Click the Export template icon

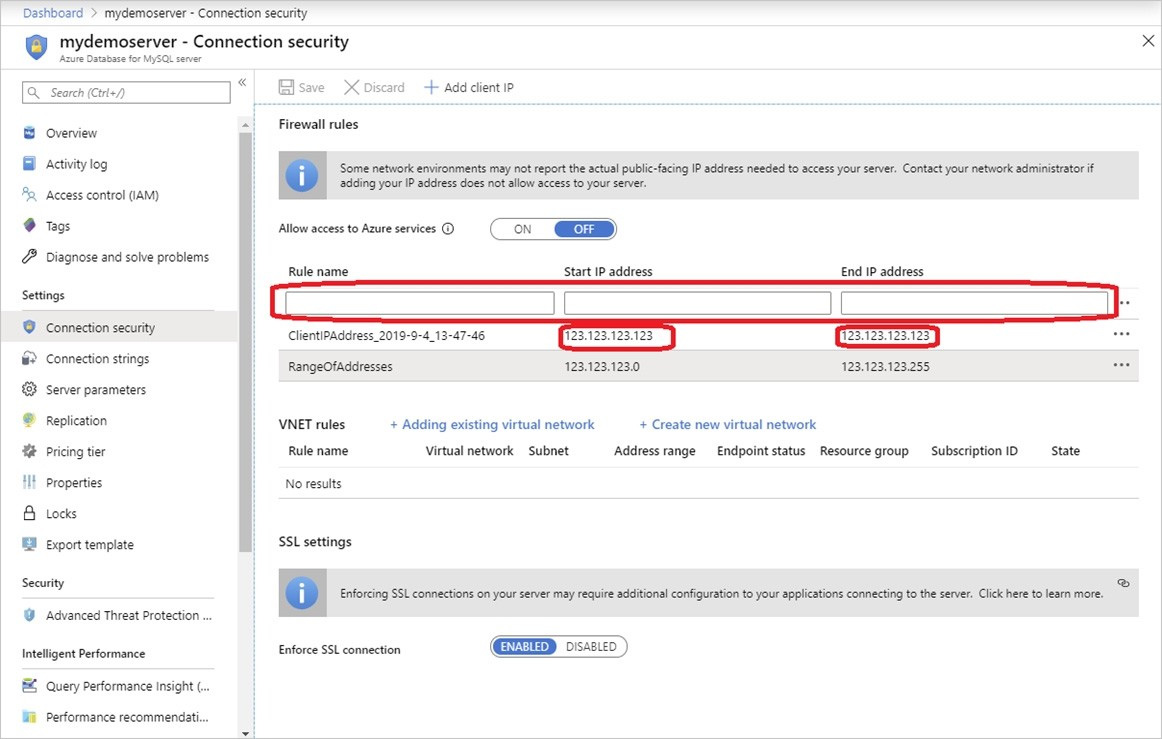pyautogui.click(x=30, y=544)
